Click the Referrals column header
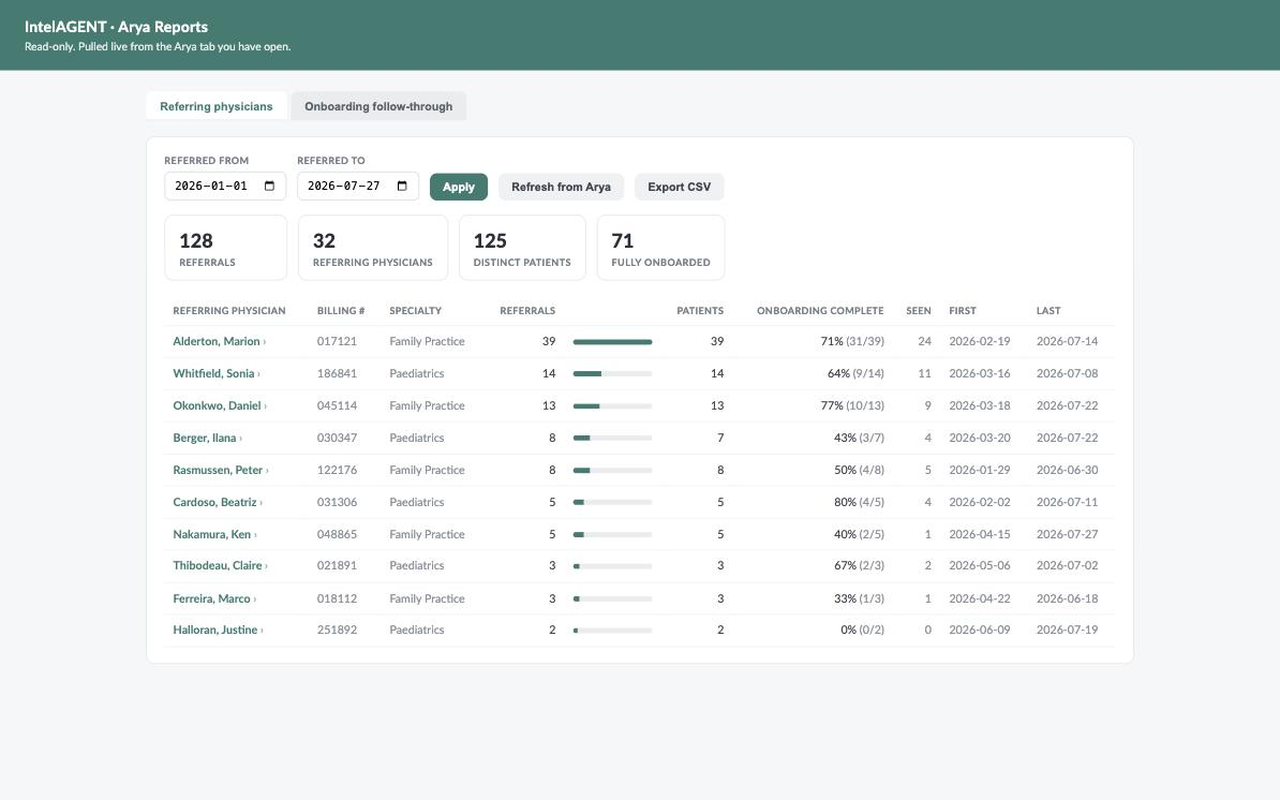Screen dimensions: 1280x800 (x=527, y=311)
